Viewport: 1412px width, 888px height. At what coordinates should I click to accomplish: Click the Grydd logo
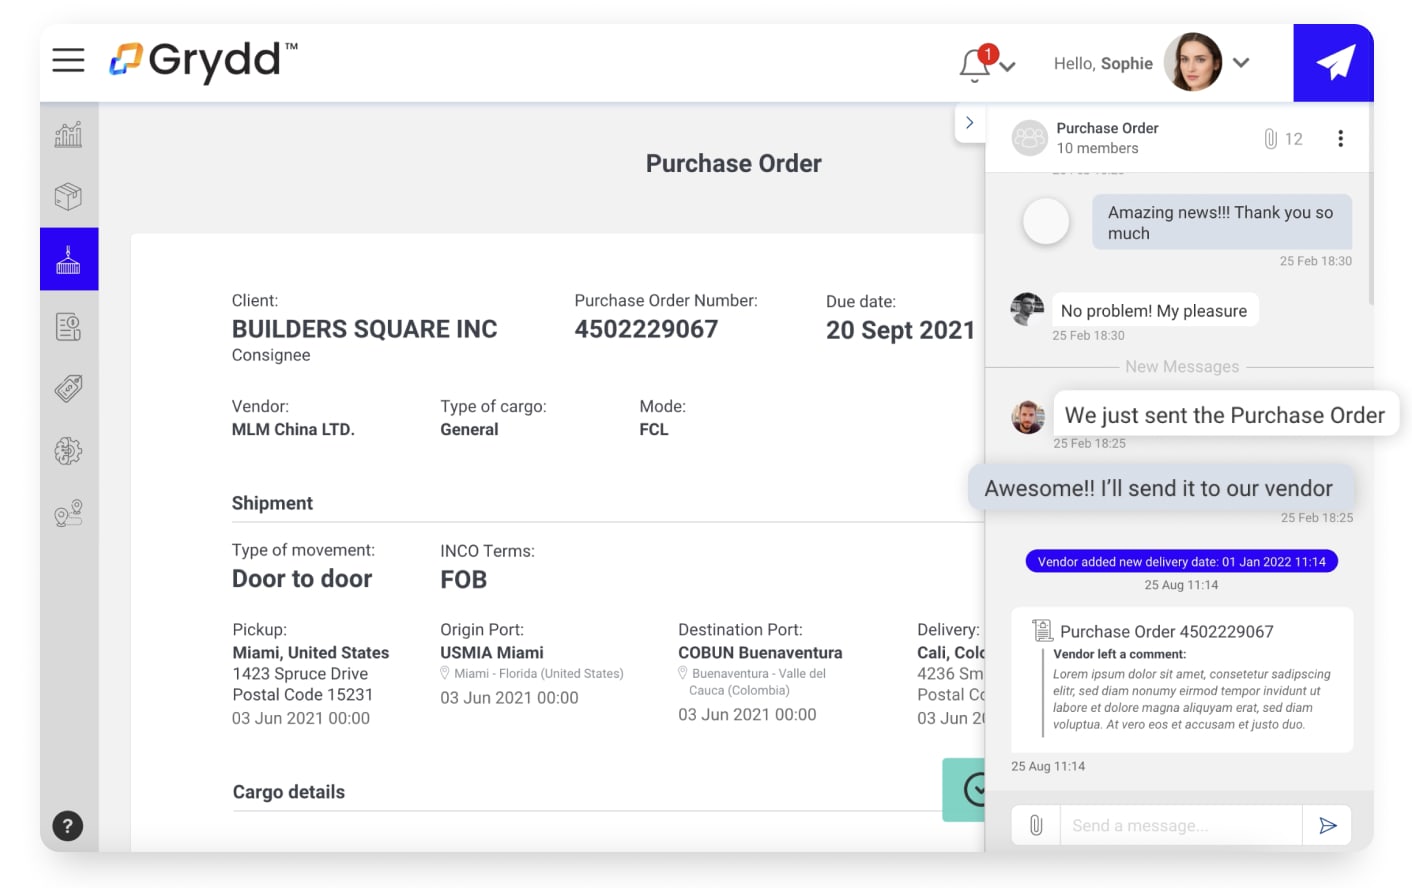click(x=203, y=60)
